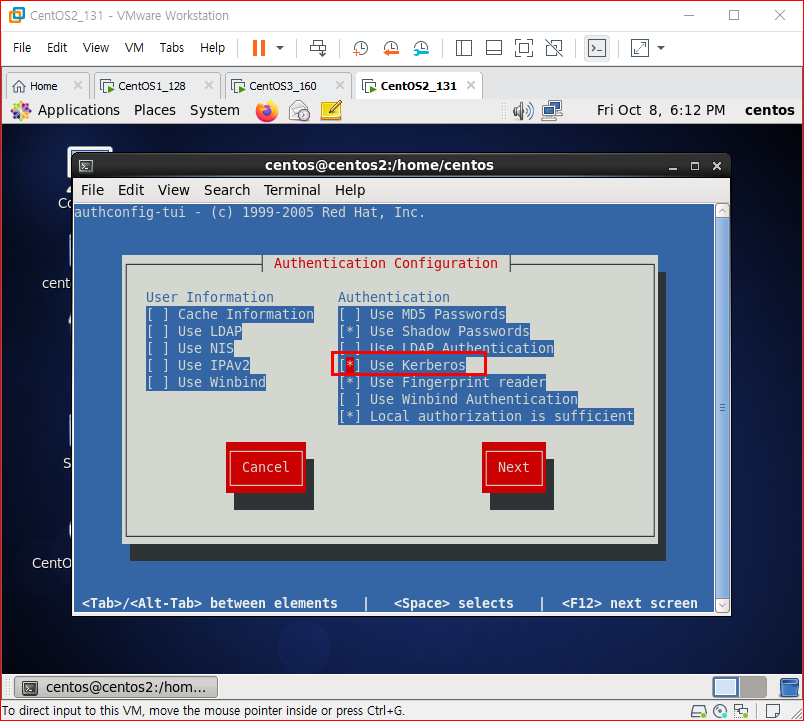
Task: Switch to the second workspace
Action: (x=753, y=687)
